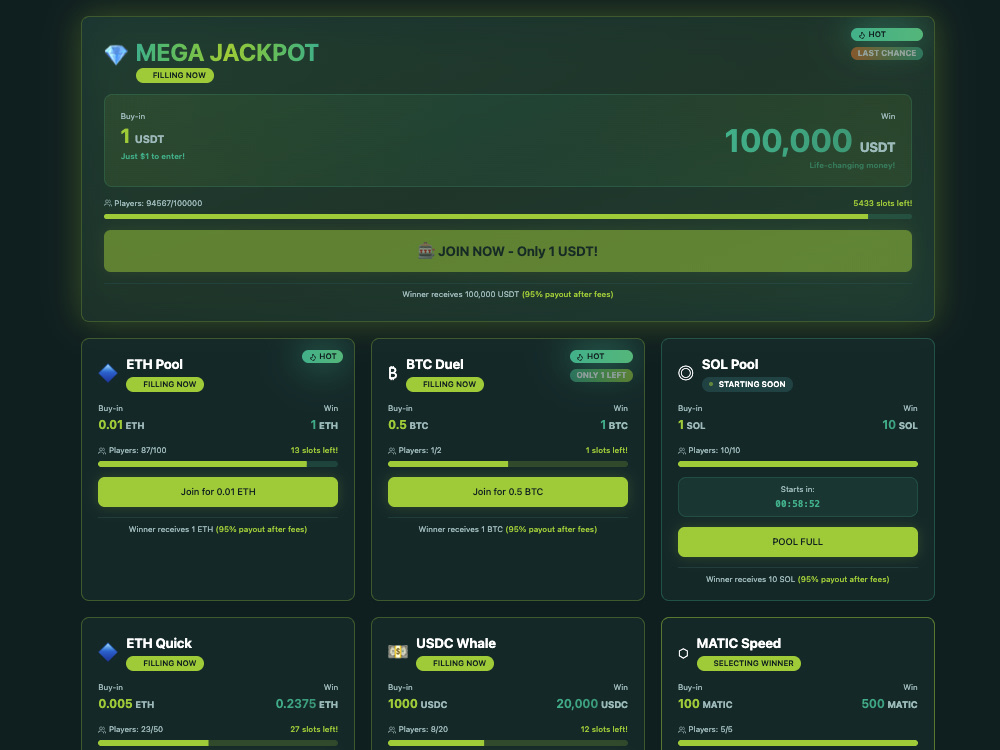Click the MEGA JACKPOT title
Image resolution: width=1000 pixels, height=750 pixels.
pos(227,53)
